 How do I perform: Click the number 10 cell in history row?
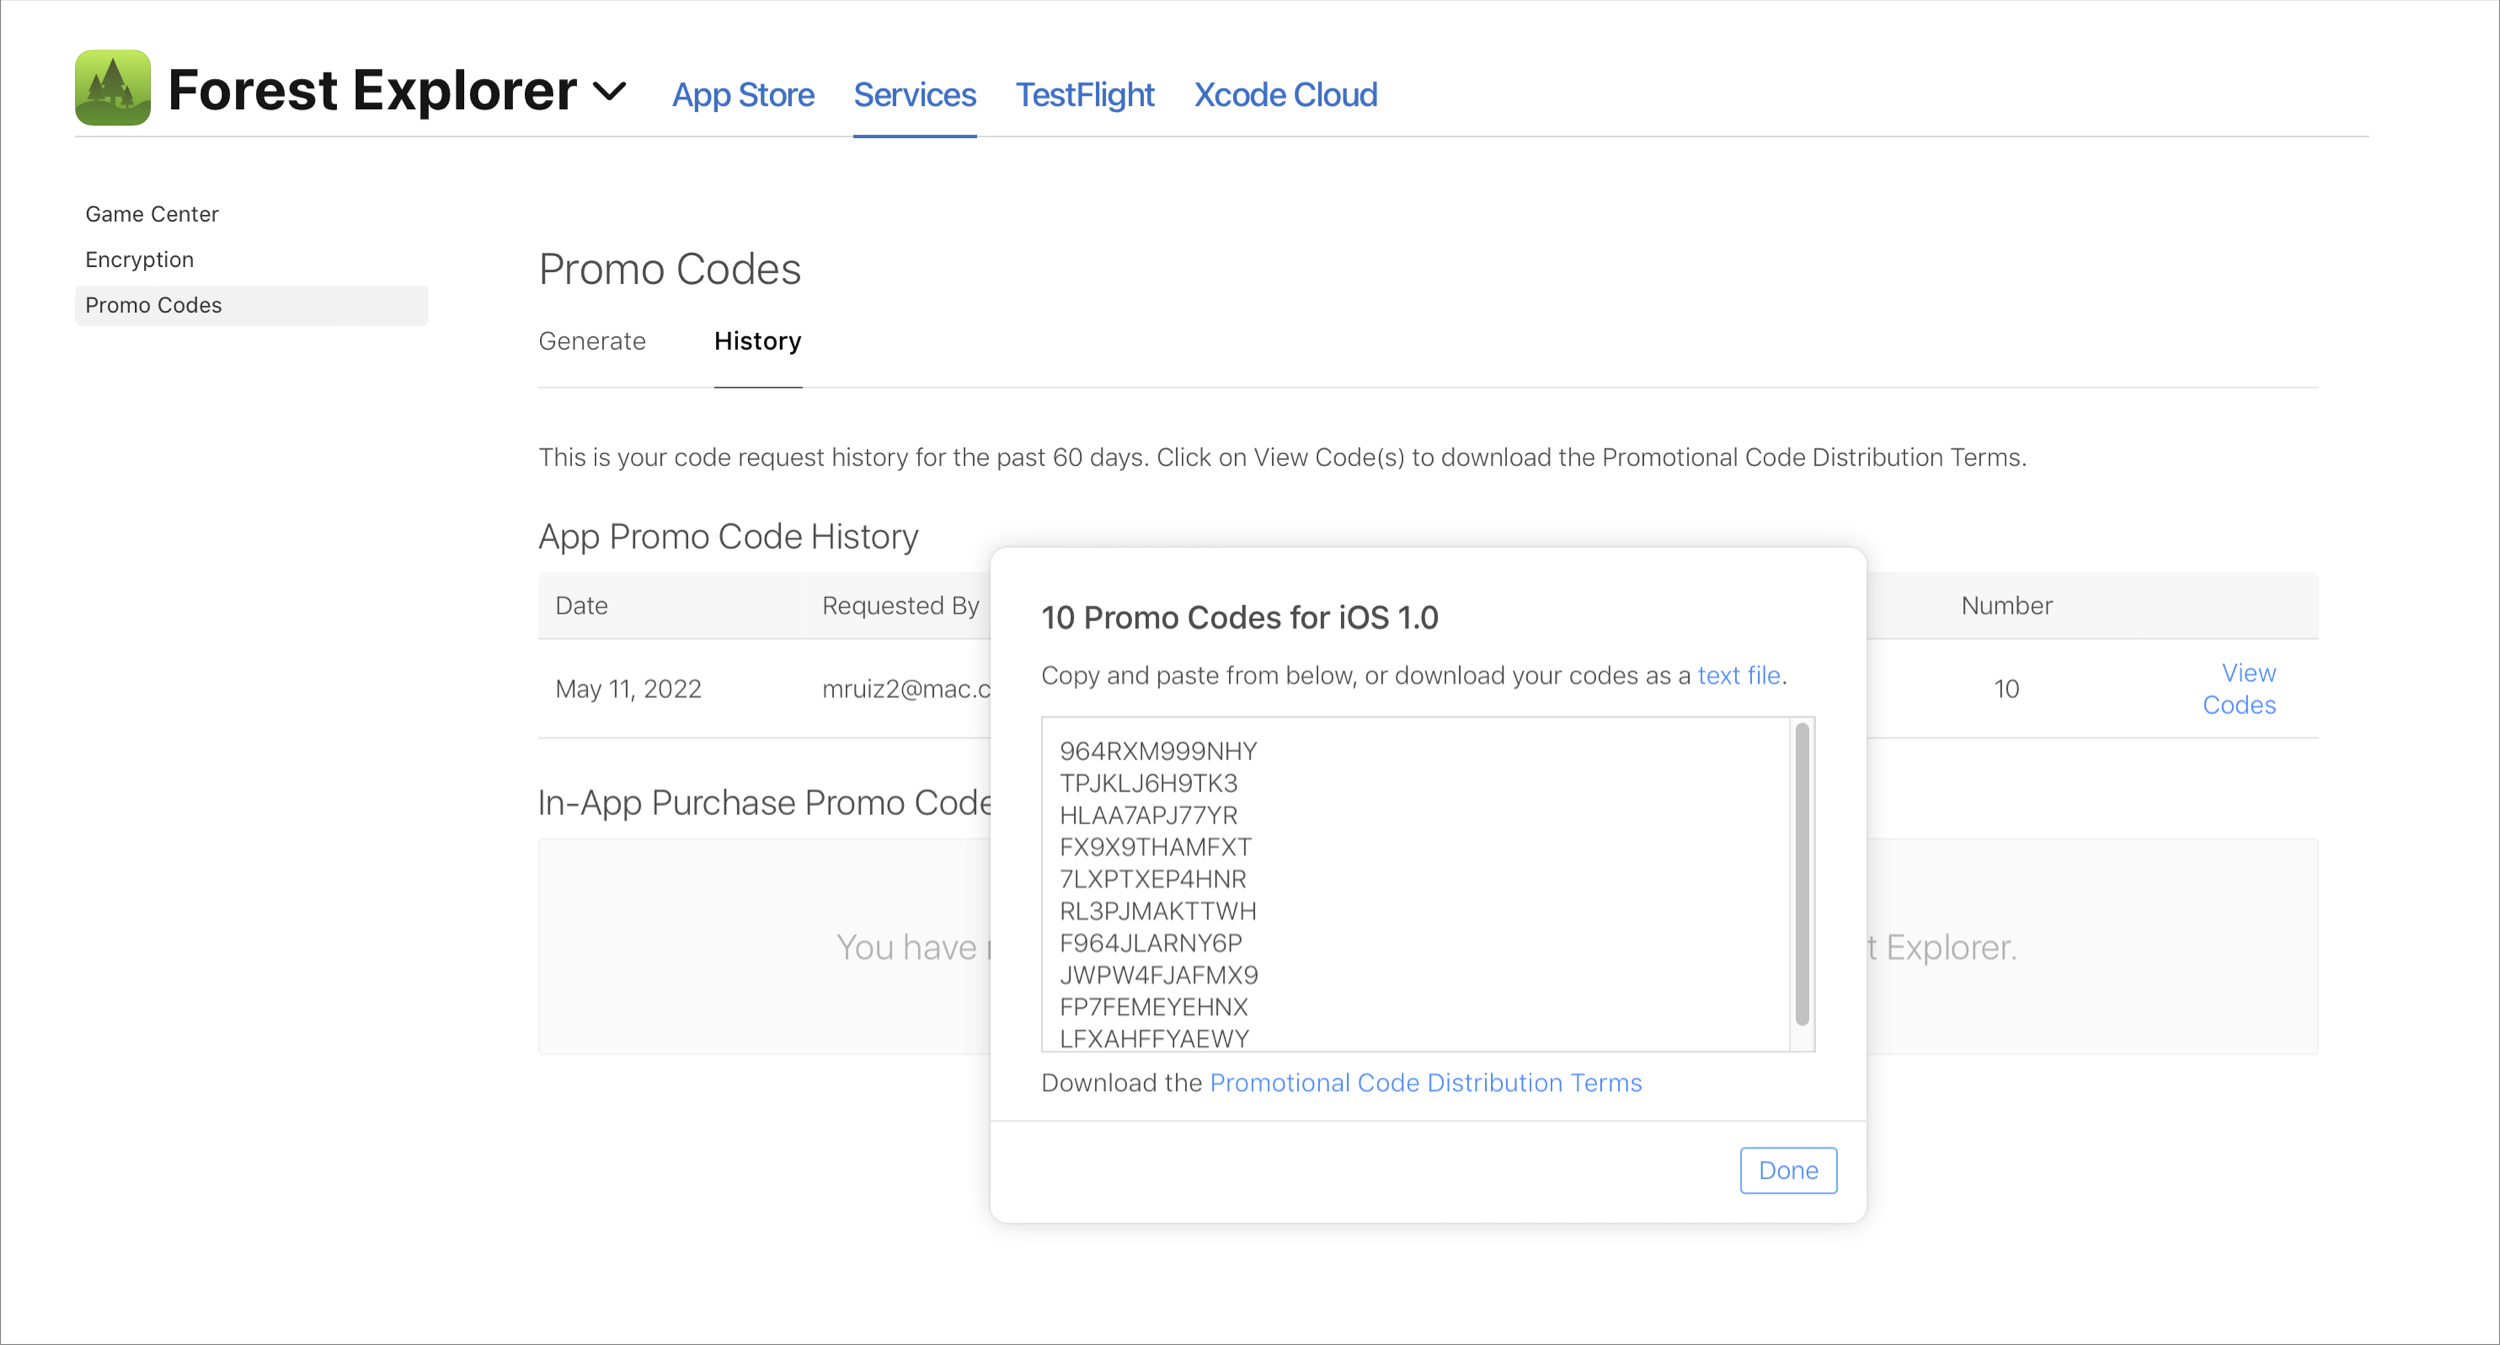pos(2007,689)
